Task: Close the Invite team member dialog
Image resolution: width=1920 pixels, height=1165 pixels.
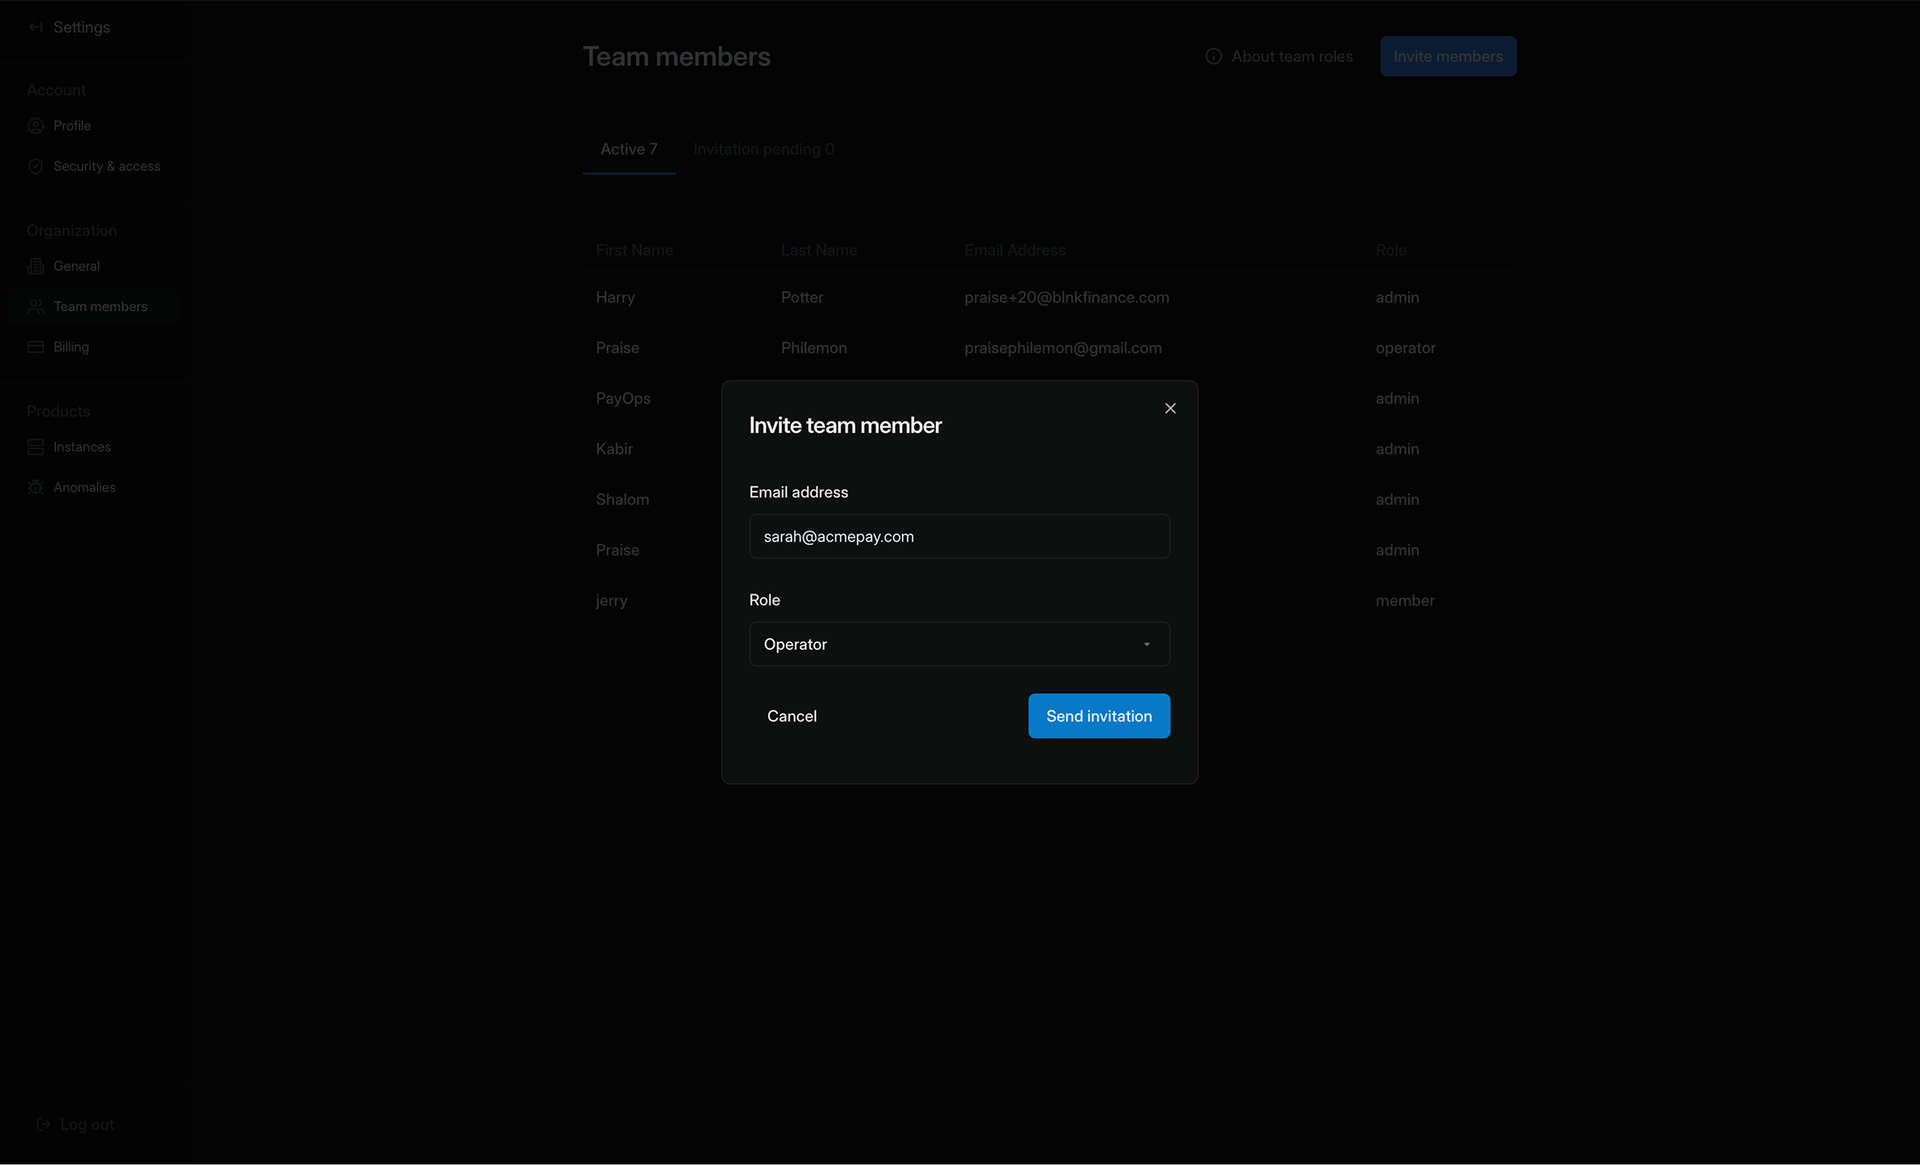Action: [x=1170, y=408]
